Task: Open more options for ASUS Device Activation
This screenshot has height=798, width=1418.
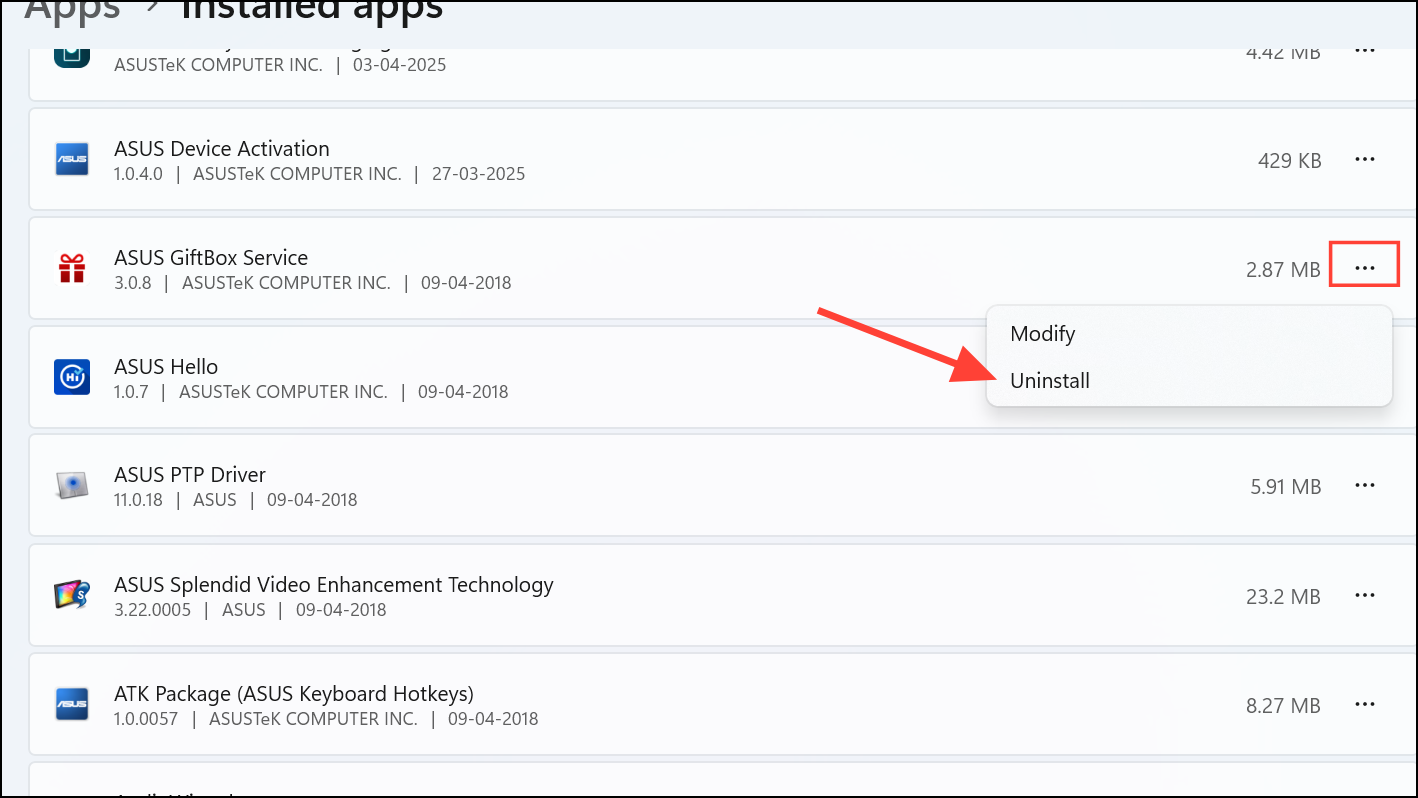Action: [x=1364, y=159]
